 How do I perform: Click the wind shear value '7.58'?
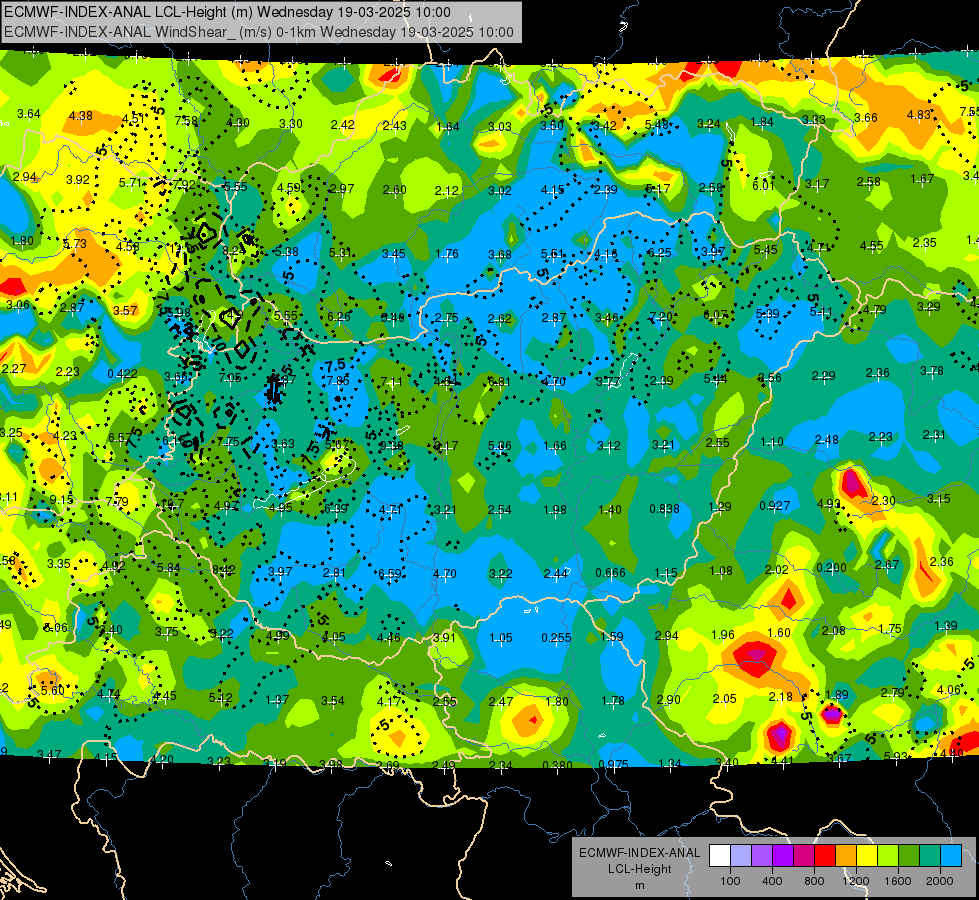coord(187,121)
